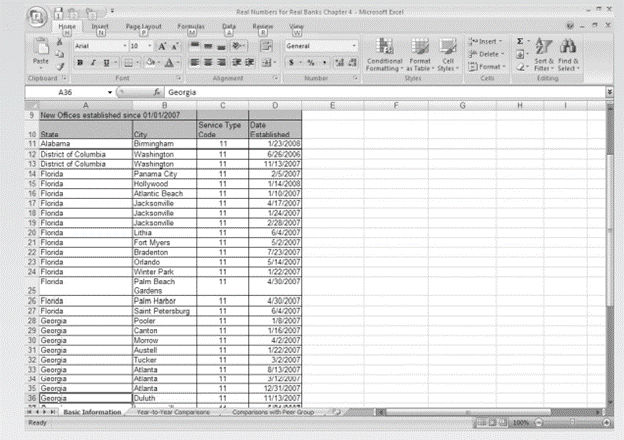Open Sort & Filter menu

tap(544, 55)
